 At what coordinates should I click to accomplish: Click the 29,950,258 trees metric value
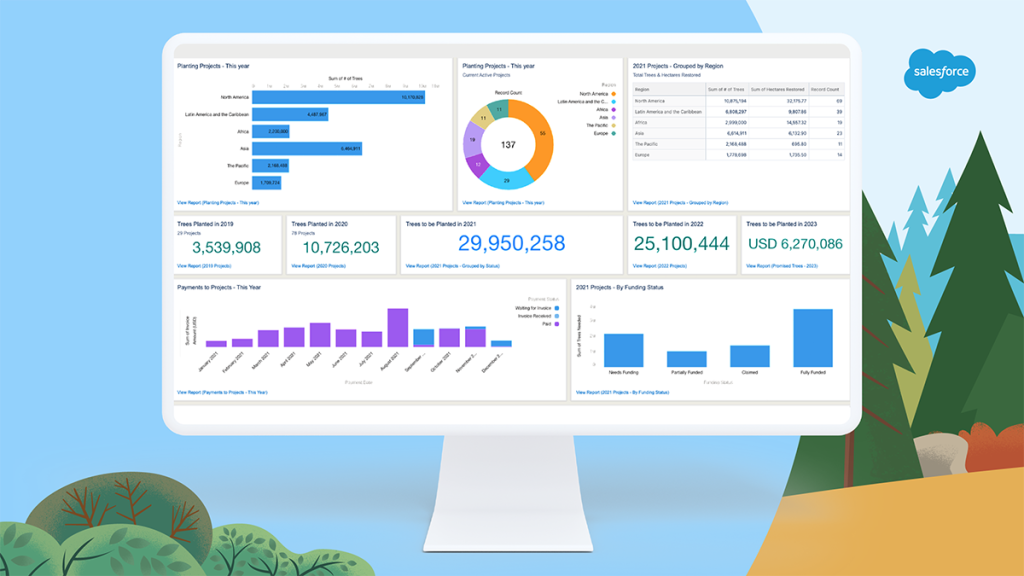coord(512,243)
